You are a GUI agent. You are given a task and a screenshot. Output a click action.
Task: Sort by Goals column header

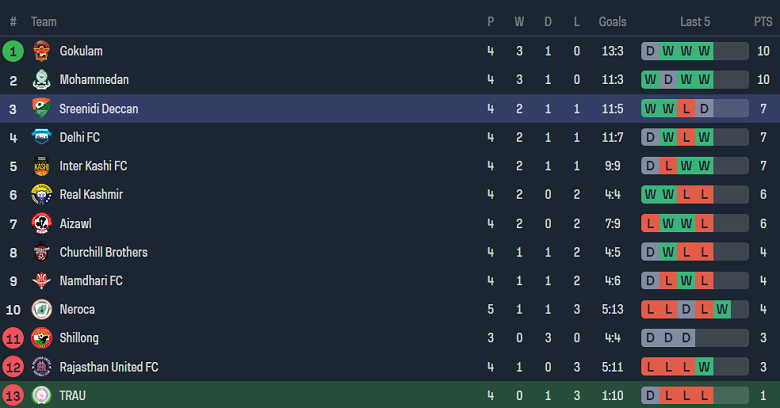tap(612, 21)
